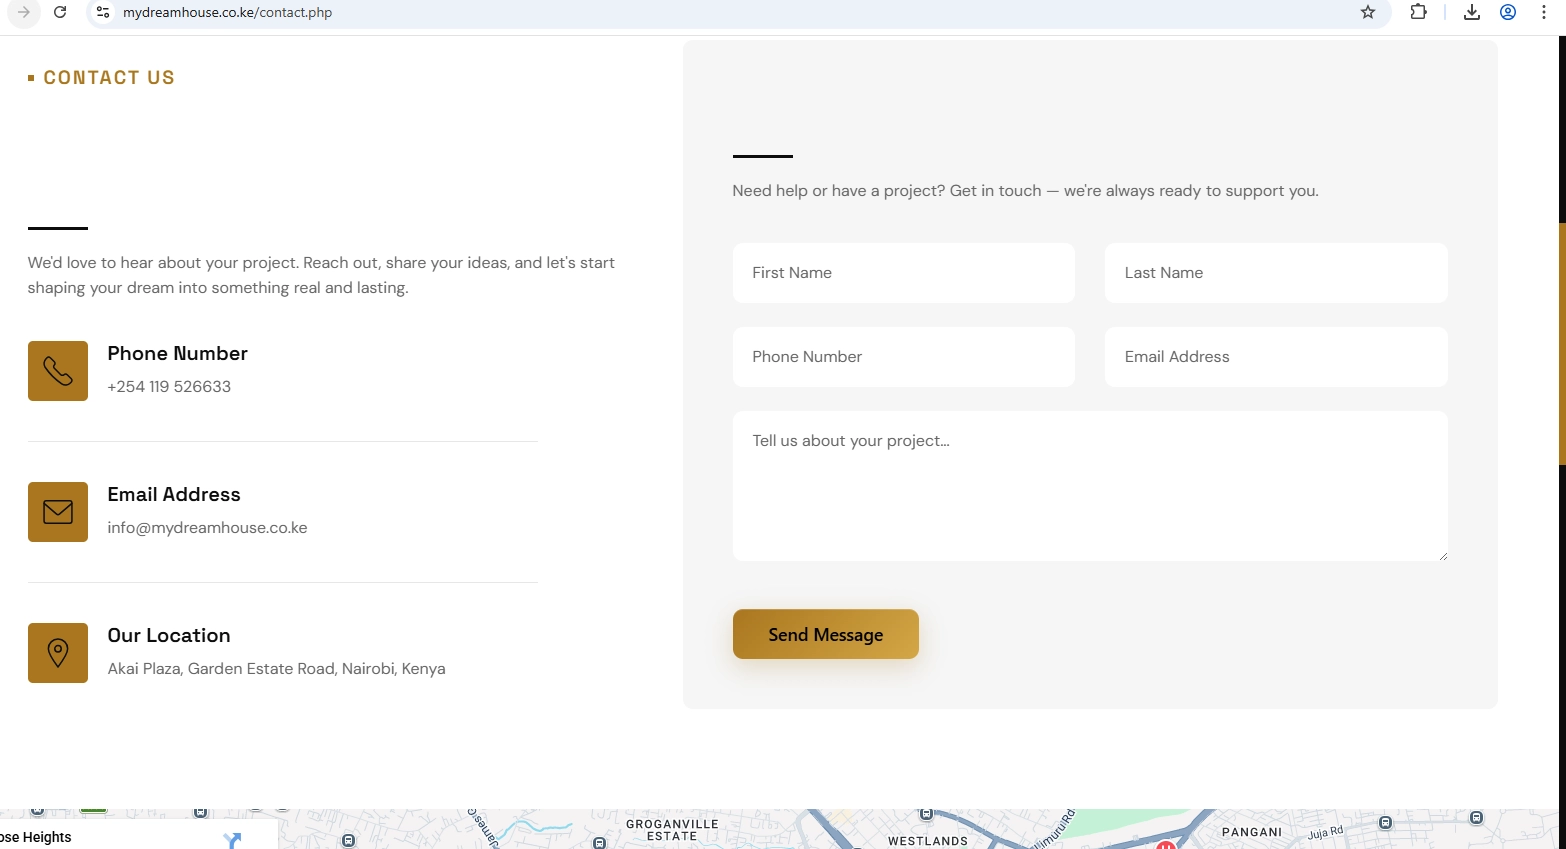1566x849 pixels.
Task: Click the info@mydreamhouse.co.ke email address
Action: (x=207, y=528)
